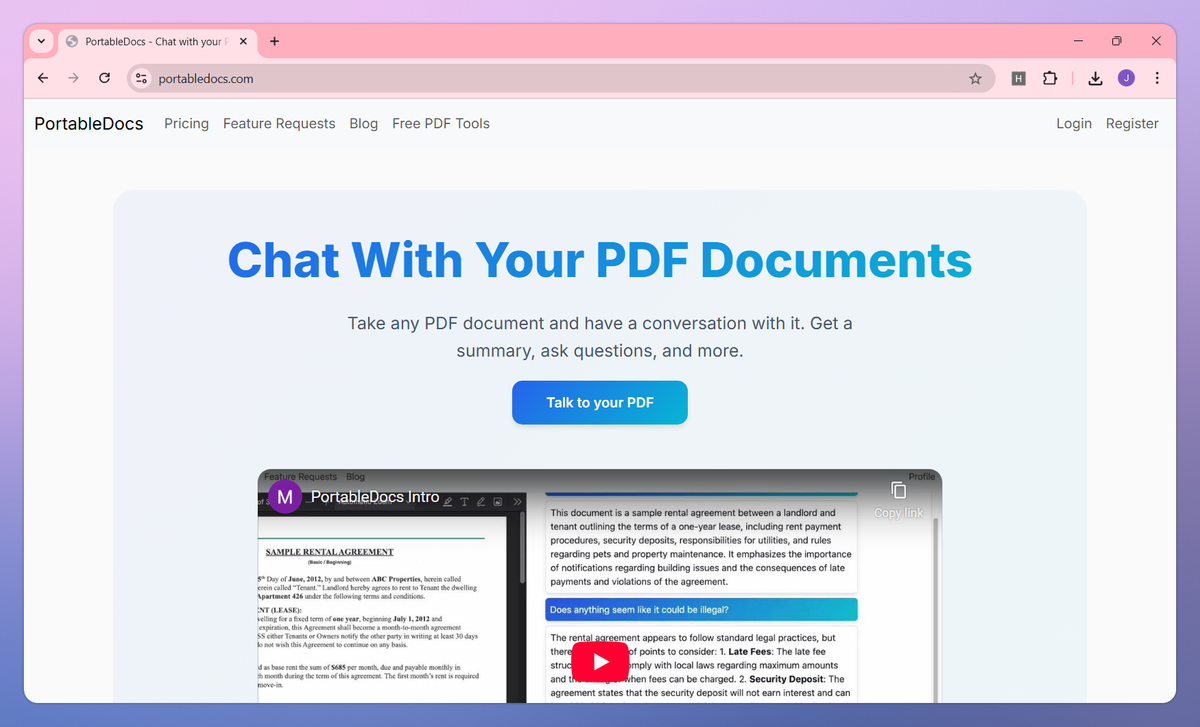The width and height of the screenshot is (1200, 727).
Task: Click the Talk to your PDF button
Action: 600,402
